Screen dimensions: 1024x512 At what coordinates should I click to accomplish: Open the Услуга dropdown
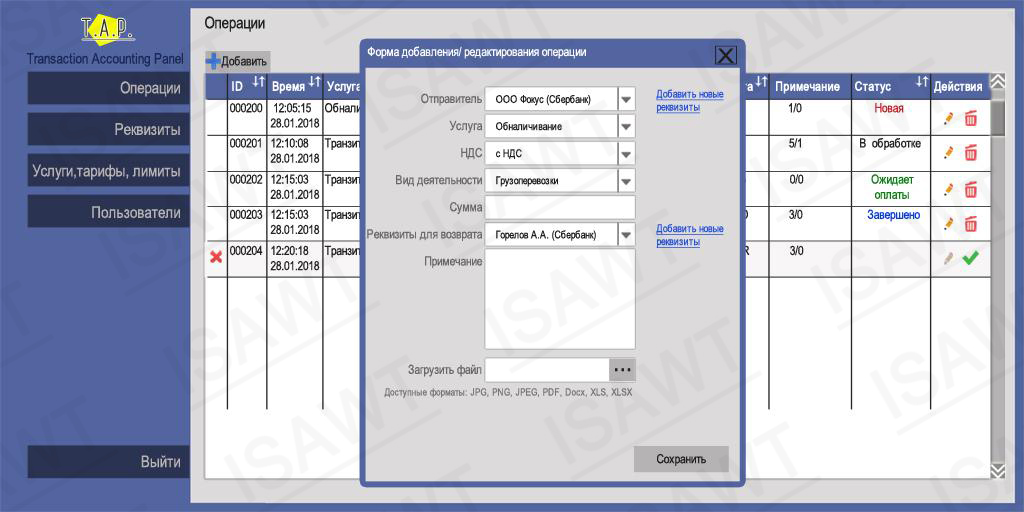tap(626, 127)
